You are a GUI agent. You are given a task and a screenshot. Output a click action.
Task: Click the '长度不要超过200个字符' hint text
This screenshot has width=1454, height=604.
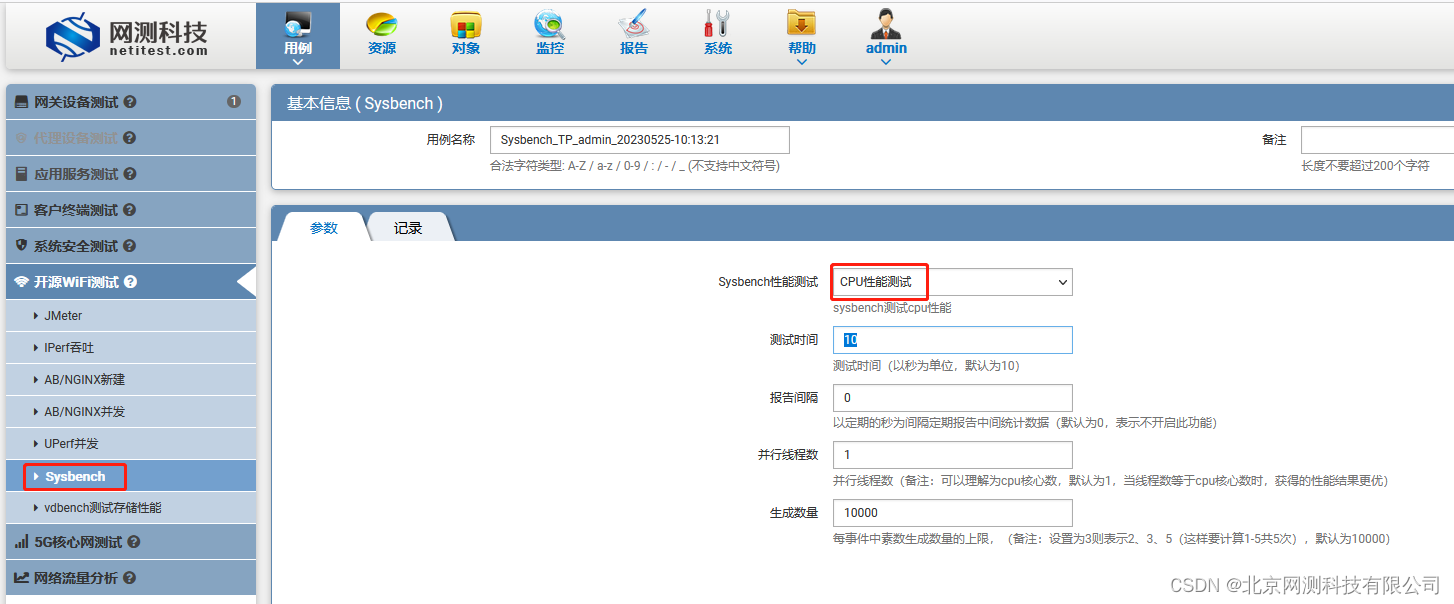coord(1365,166)
